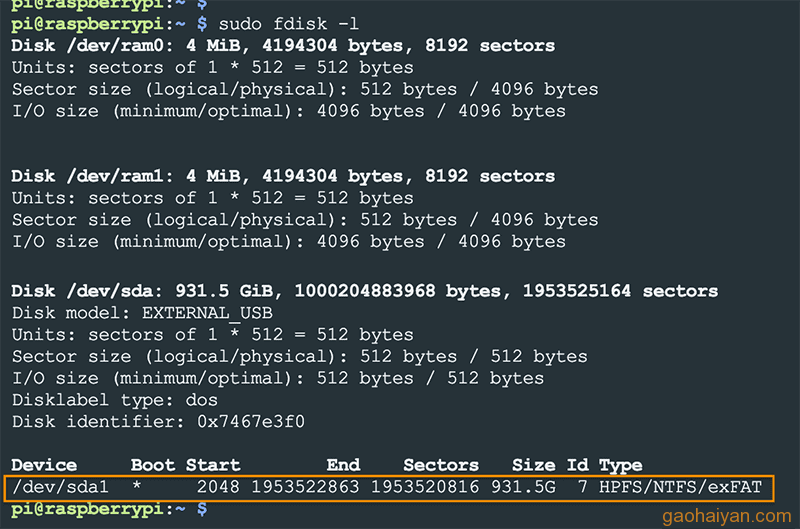Viewport: 800px width, 529px height.
Task: Click the 'sudo fdisk -l' command text
Action: click(x=289, y=24)
